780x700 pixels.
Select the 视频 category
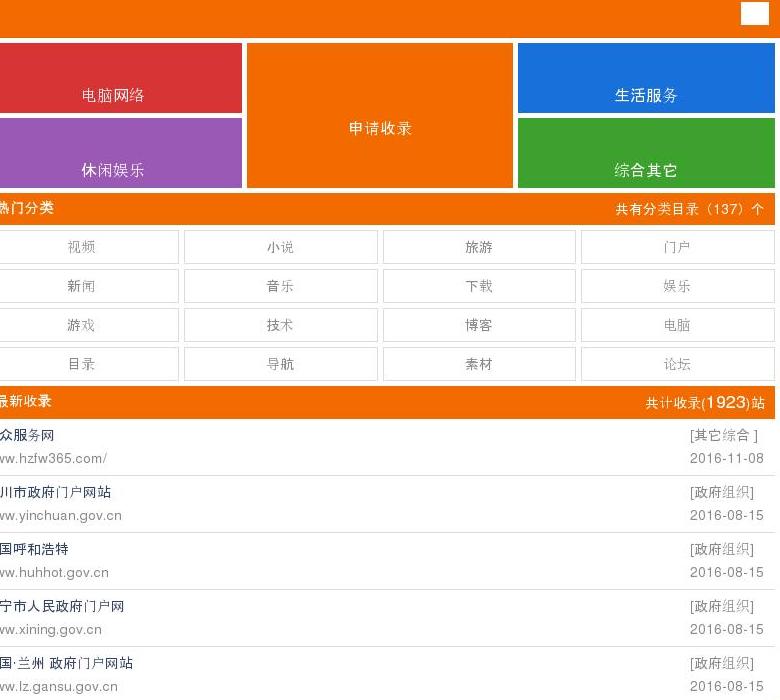(89, 247)
